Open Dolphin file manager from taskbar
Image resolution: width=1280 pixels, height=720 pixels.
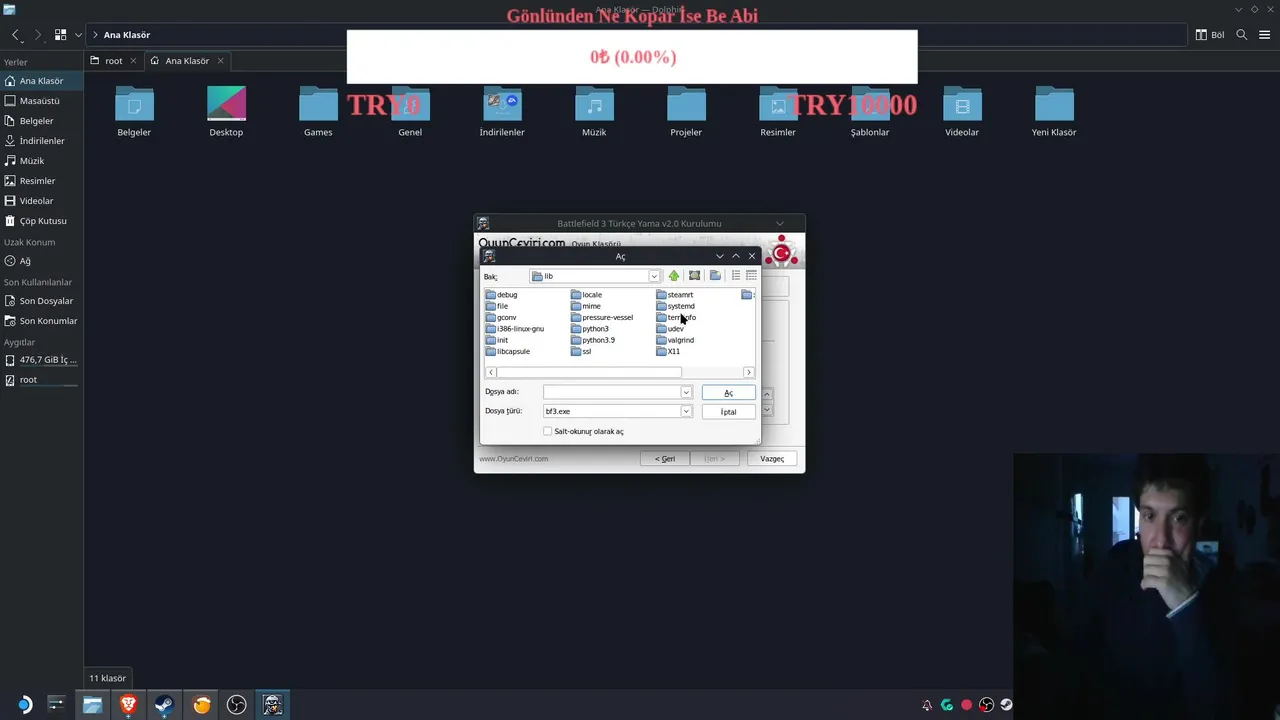[x=92, y=705]
